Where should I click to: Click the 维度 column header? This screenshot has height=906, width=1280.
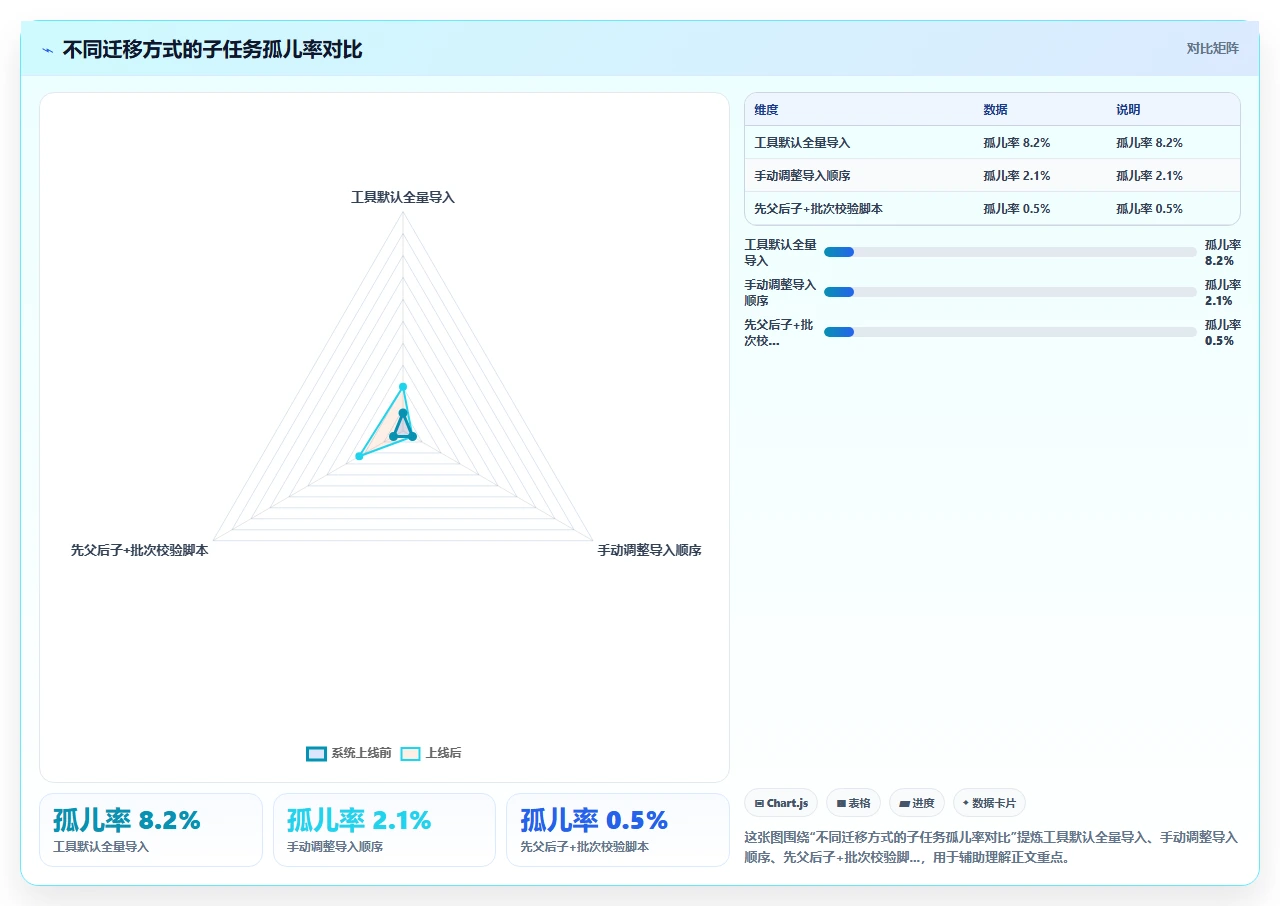(766, 110)
